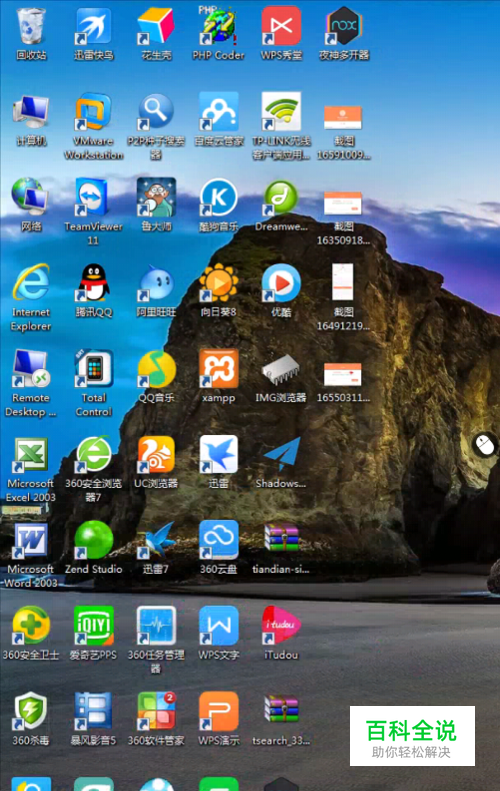
Task: Open 360安全浏览器7 shortcut
Action: pyautogui.click(x=93, y=454)
